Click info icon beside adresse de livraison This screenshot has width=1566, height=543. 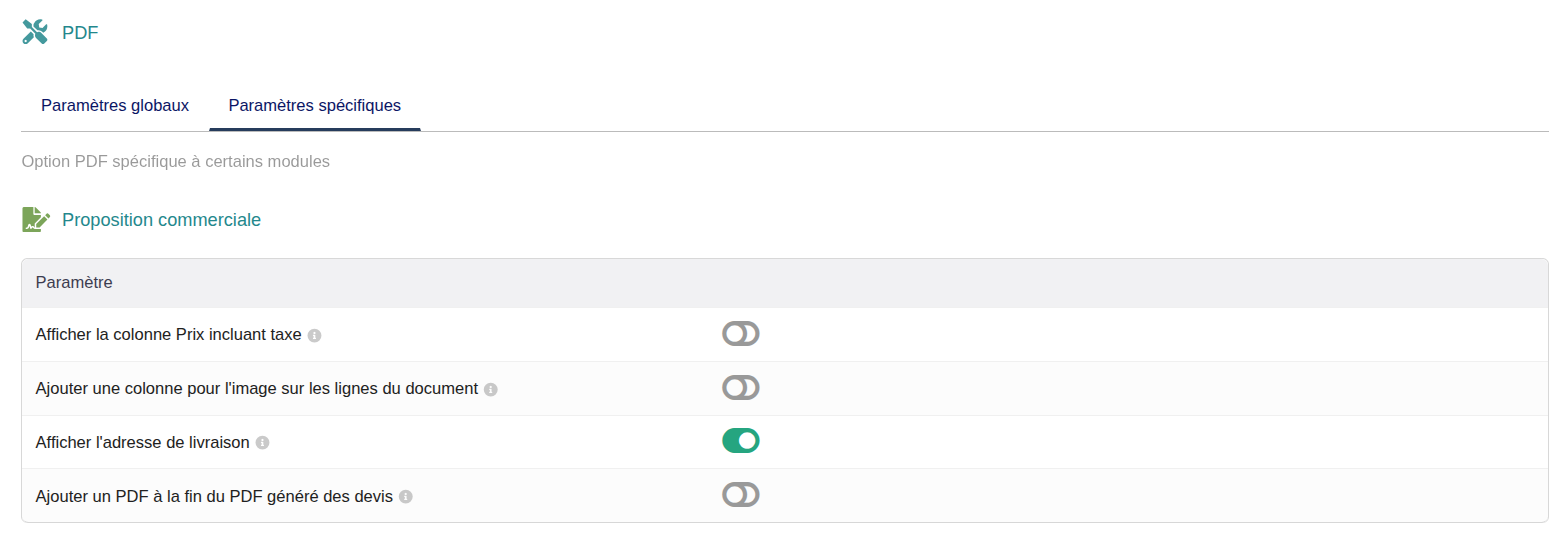[x=262, y=443]
